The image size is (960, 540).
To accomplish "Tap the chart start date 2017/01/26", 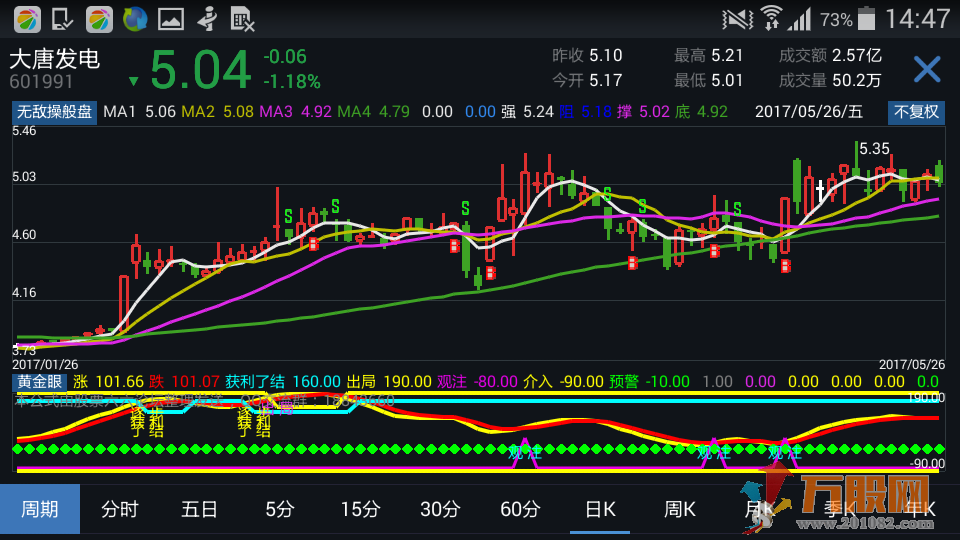I will pyautogui.click(x=45, y=364).
